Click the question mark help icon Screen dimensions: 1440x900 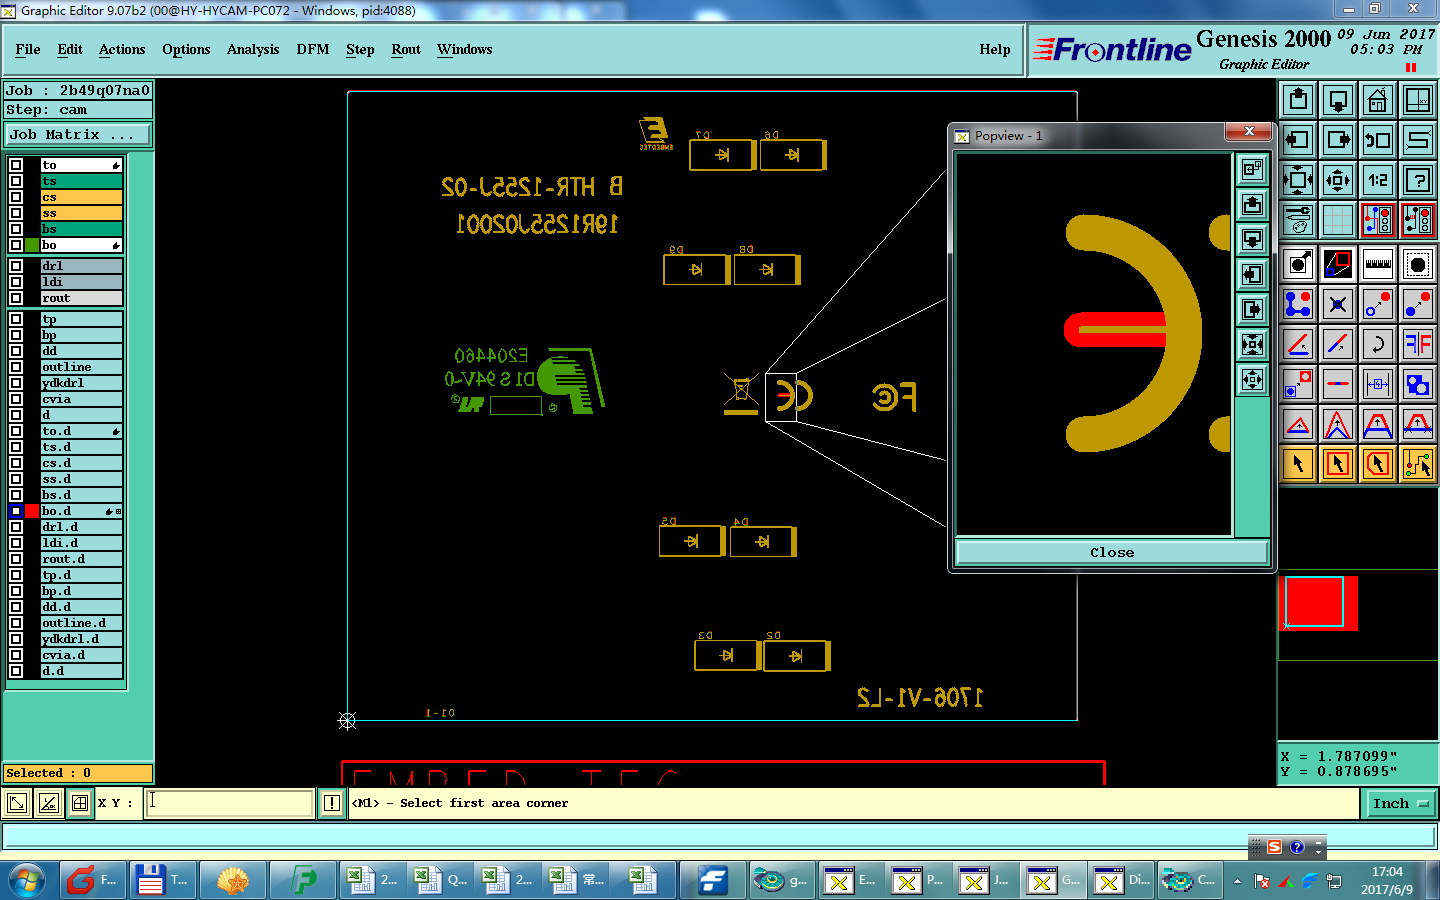(x=1418, y=180)
